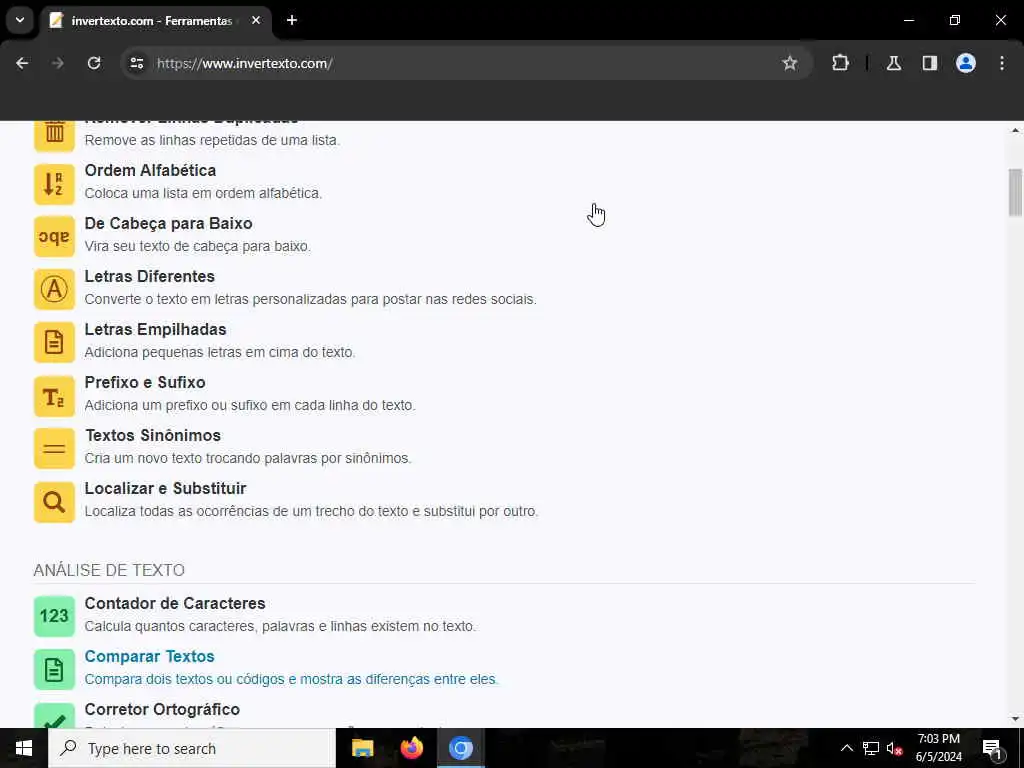Click the scrollbar up arrow
The image size is (1024, 768).
pyautogui.click(x=1015, y=129)
